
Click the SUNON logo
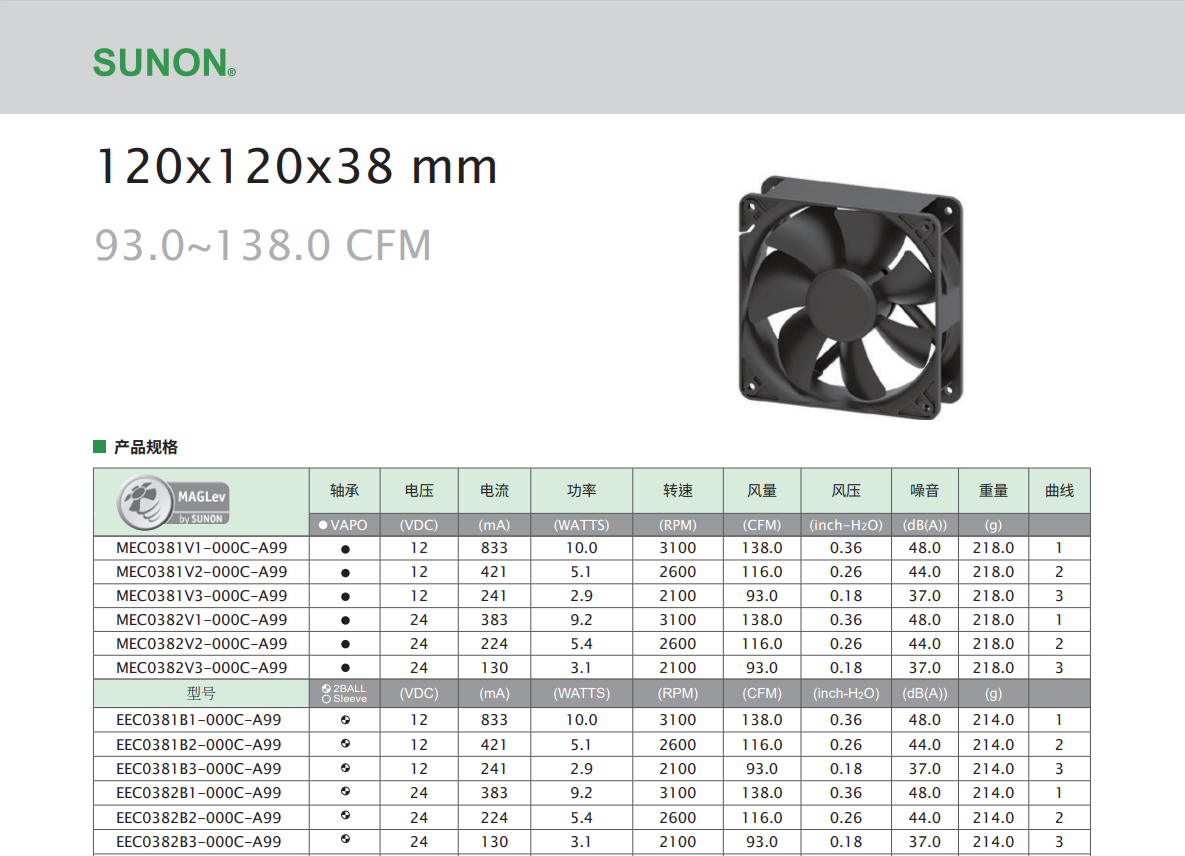(164, 63)
